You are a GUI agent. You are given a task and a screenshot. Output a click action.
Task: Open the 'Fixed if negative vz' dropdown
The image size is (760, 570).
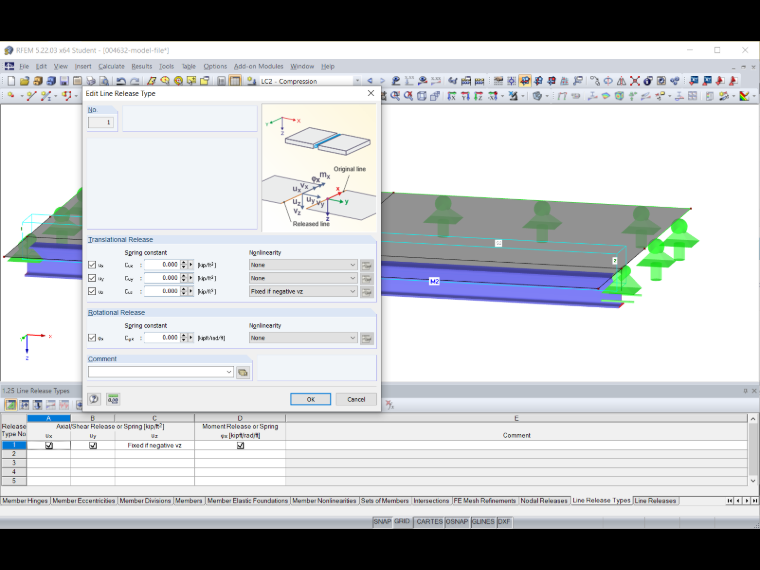(303, 291)
